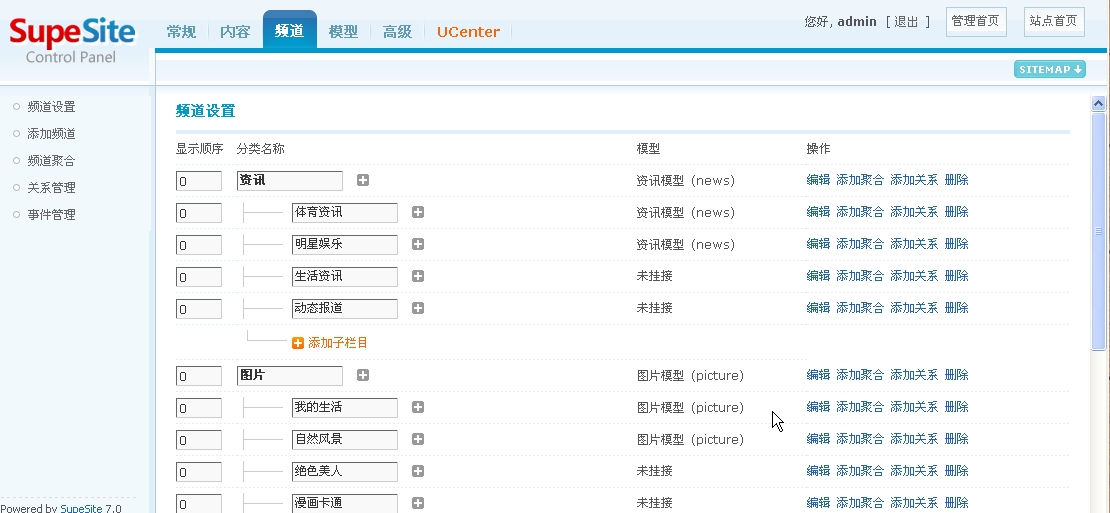Open the UCenter tab
1110x513 pixels.
point(468,32)
